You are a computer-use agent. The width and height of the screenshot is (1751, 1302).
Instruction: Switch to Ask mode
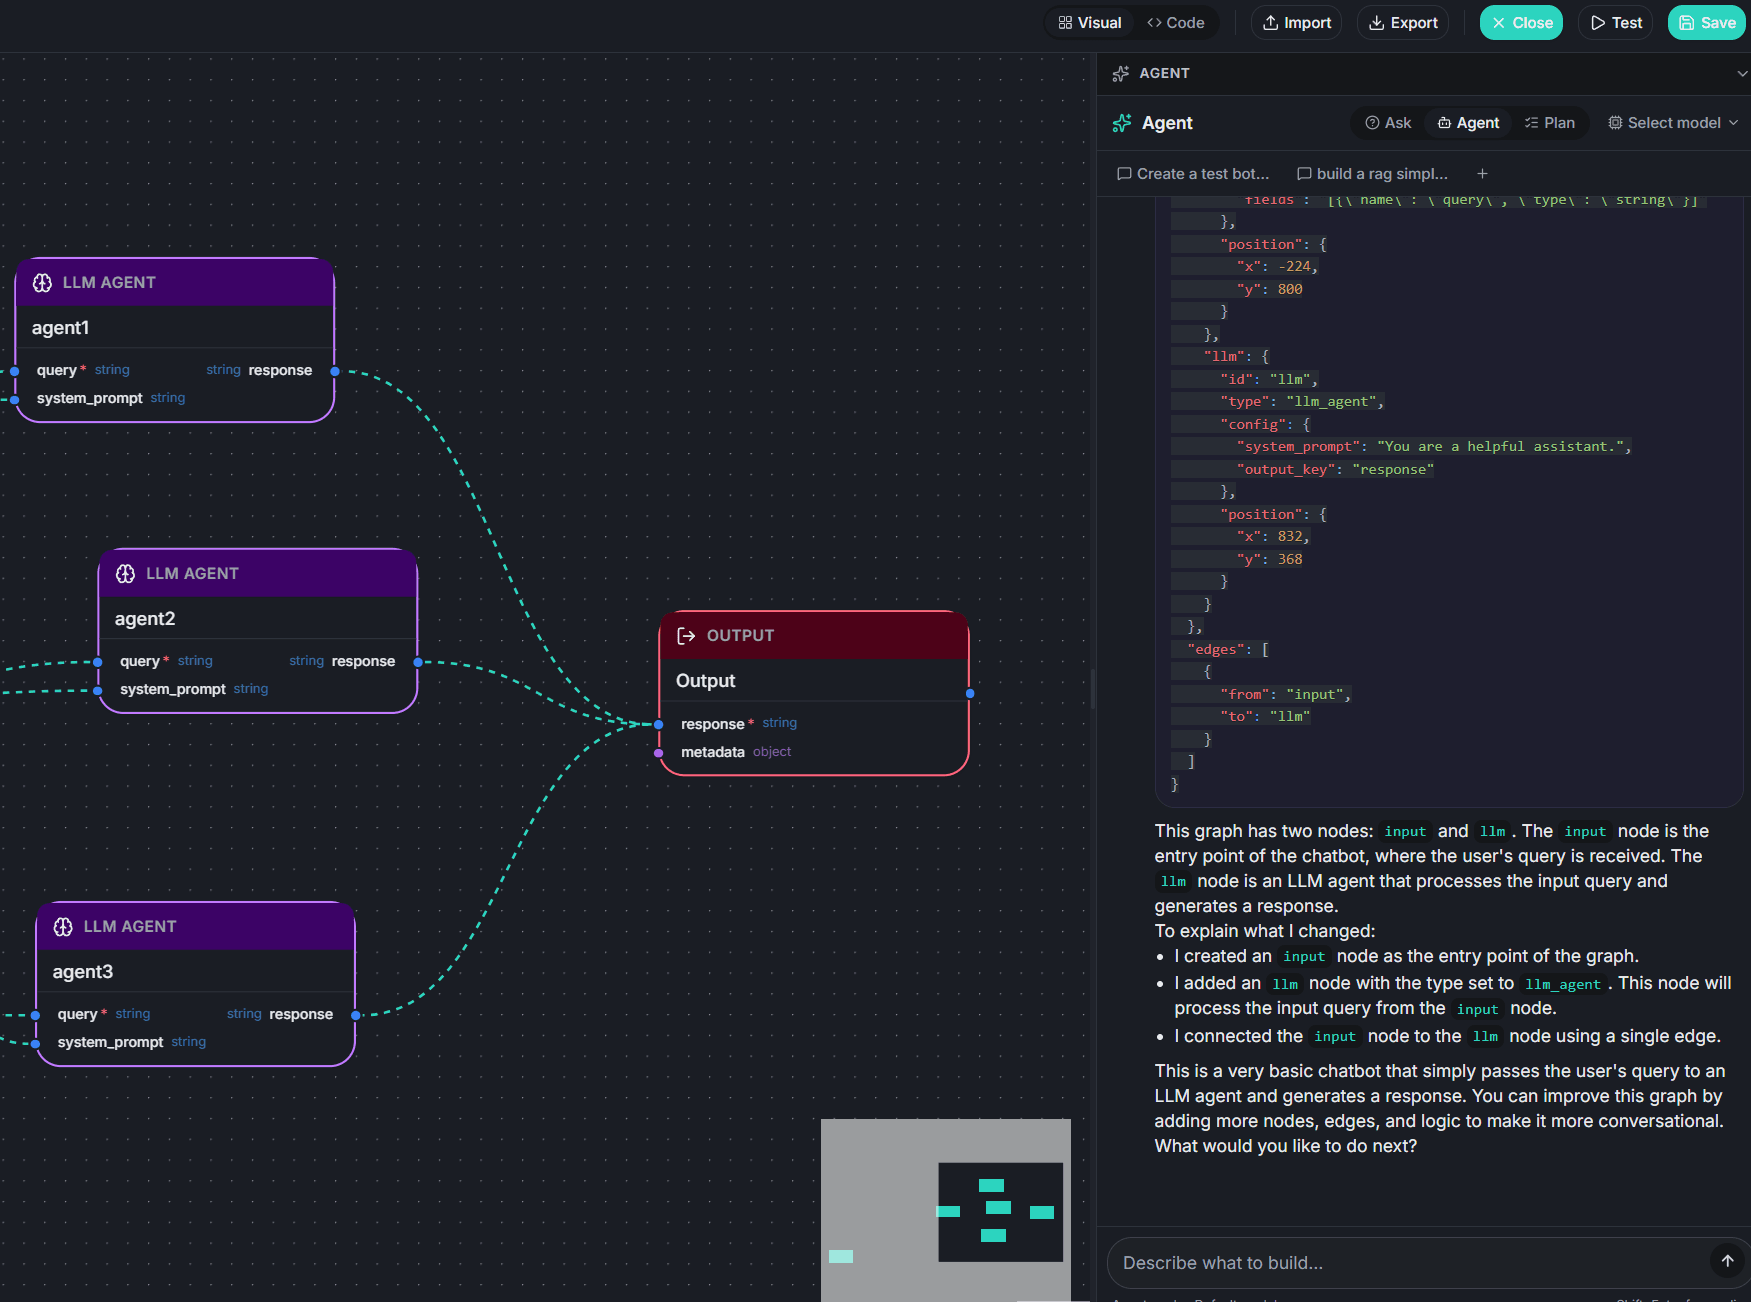pos(1387,122)
